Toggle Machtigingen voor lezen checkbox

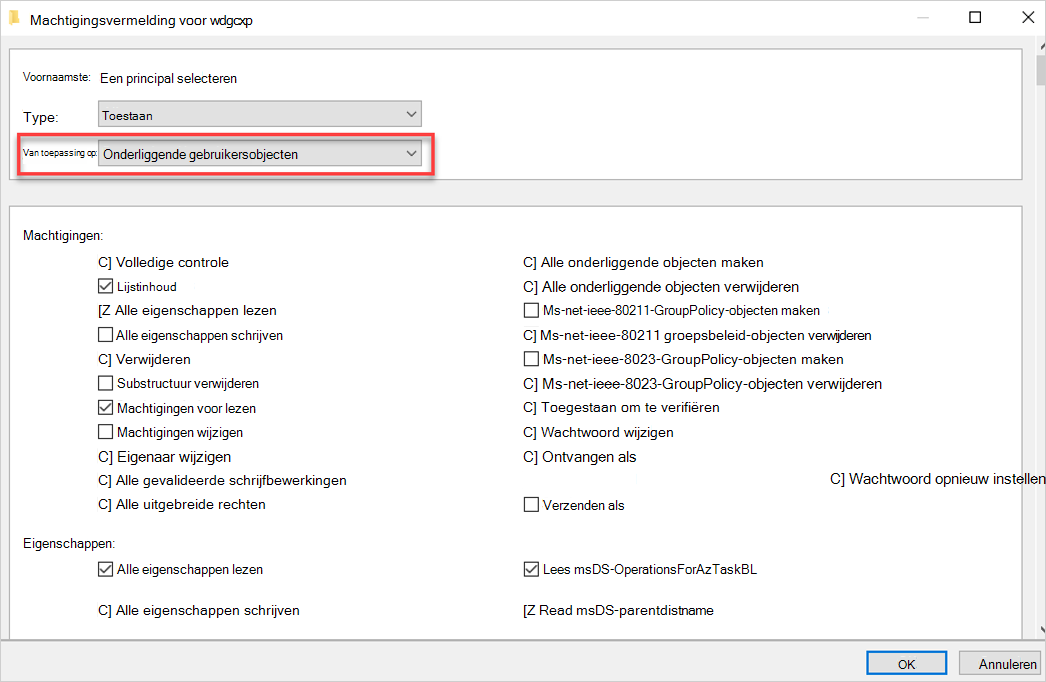(105, 407)
